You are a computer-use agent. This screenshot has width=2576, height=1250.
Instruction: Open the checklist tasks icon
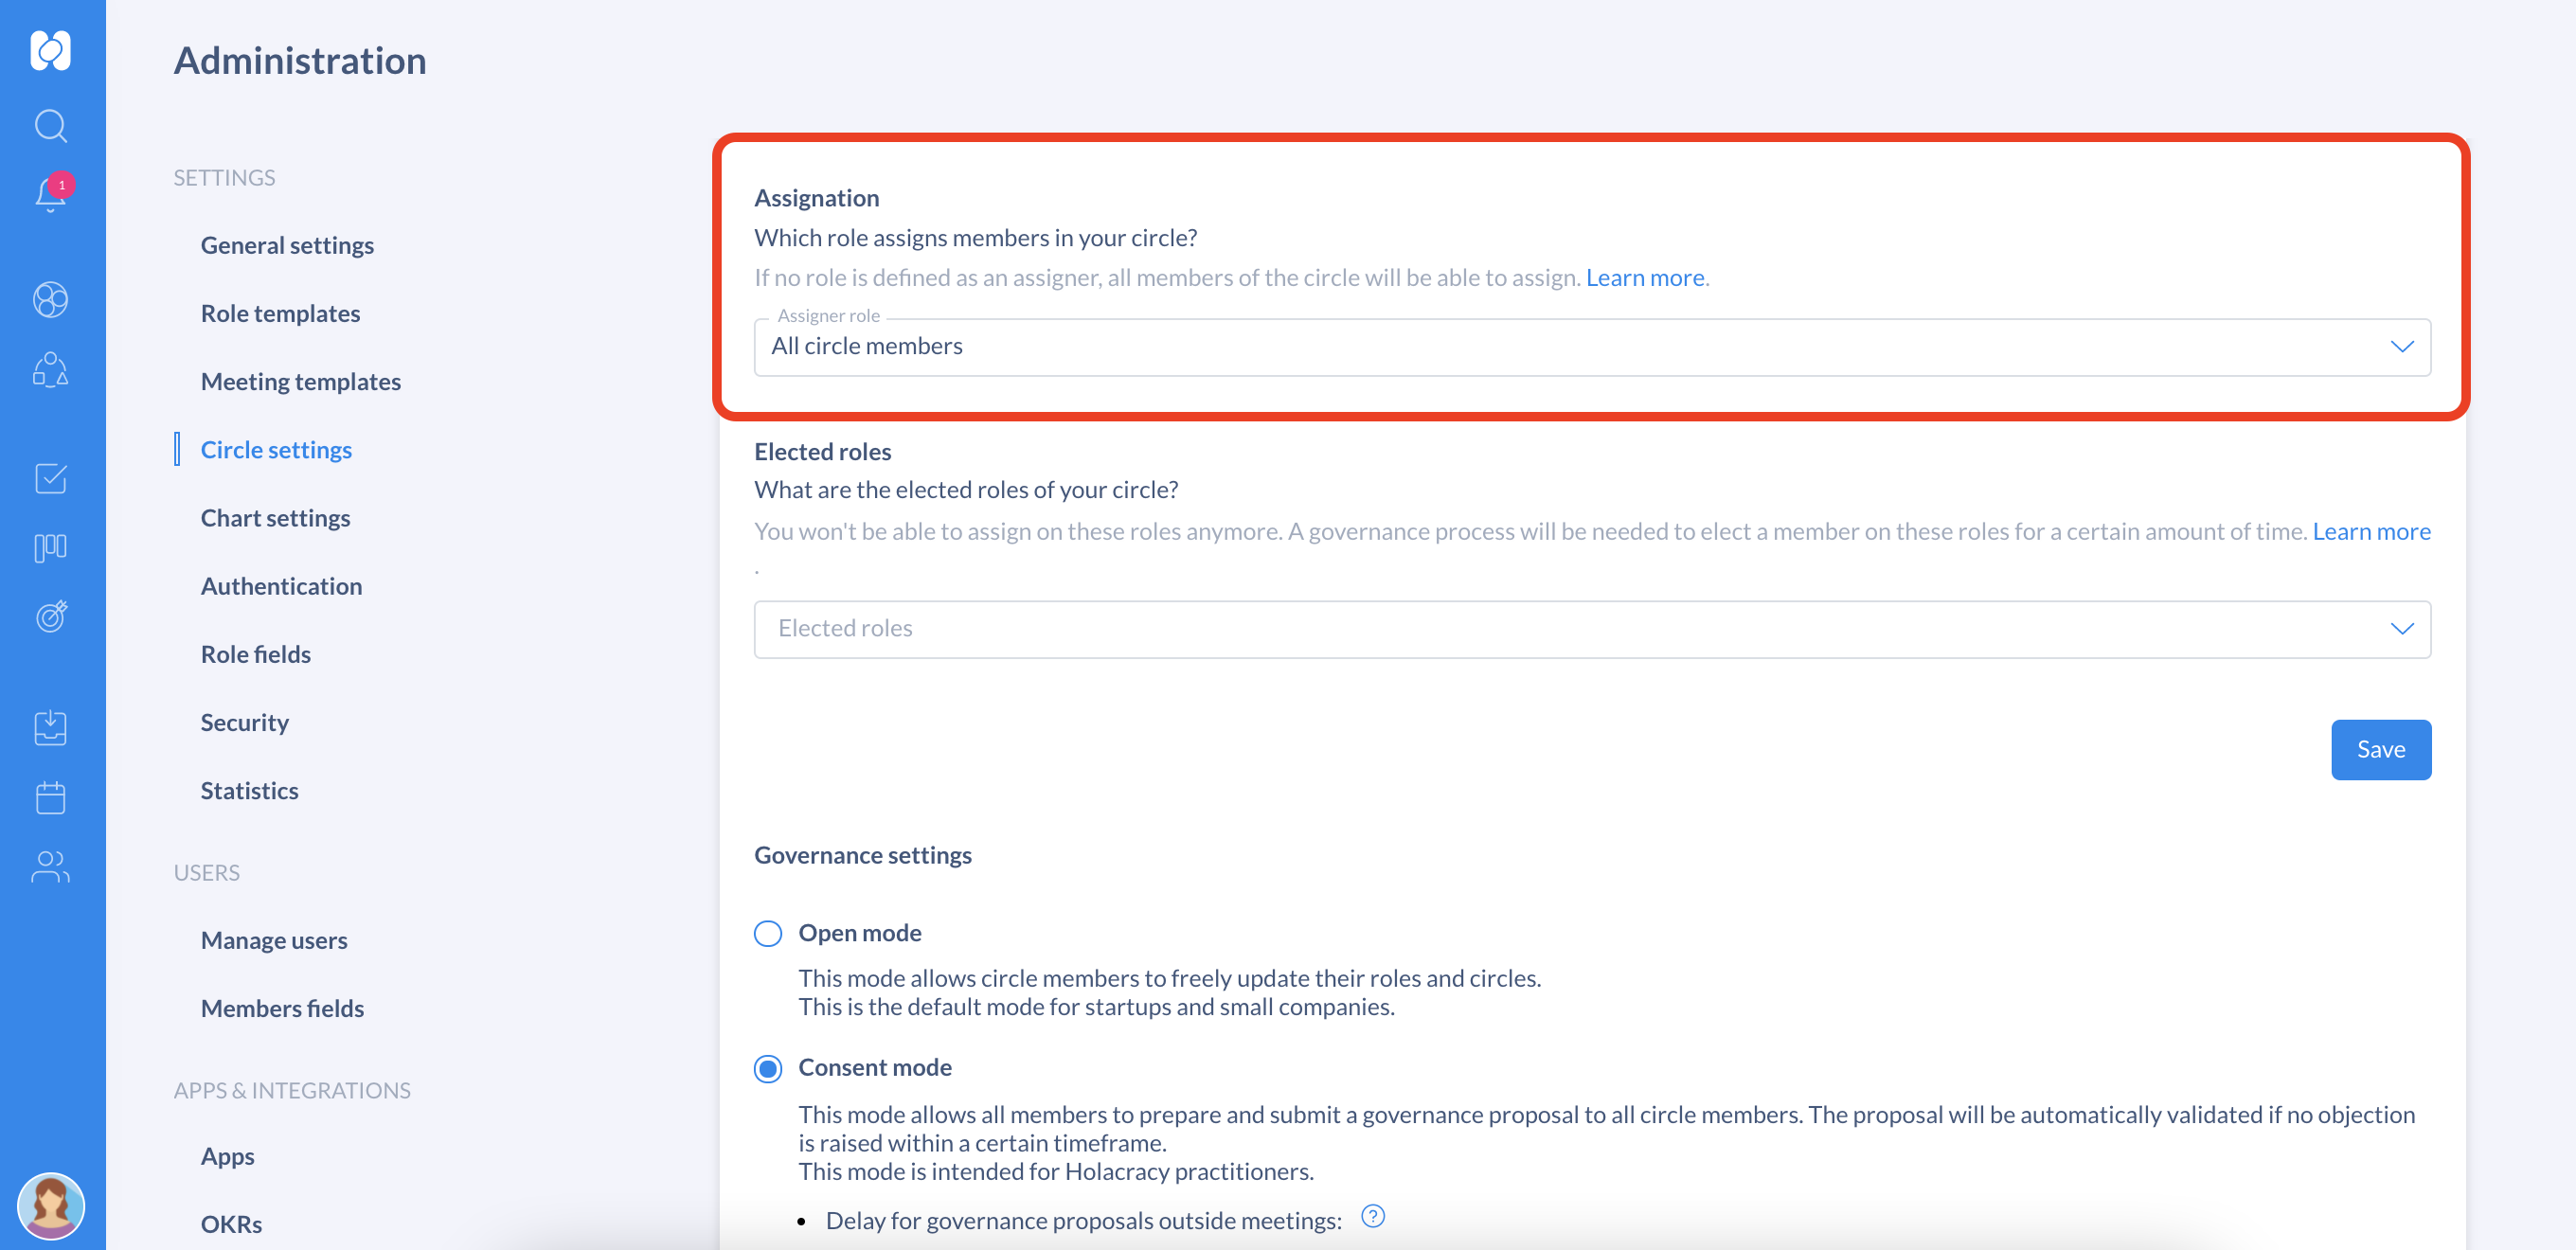51,479
